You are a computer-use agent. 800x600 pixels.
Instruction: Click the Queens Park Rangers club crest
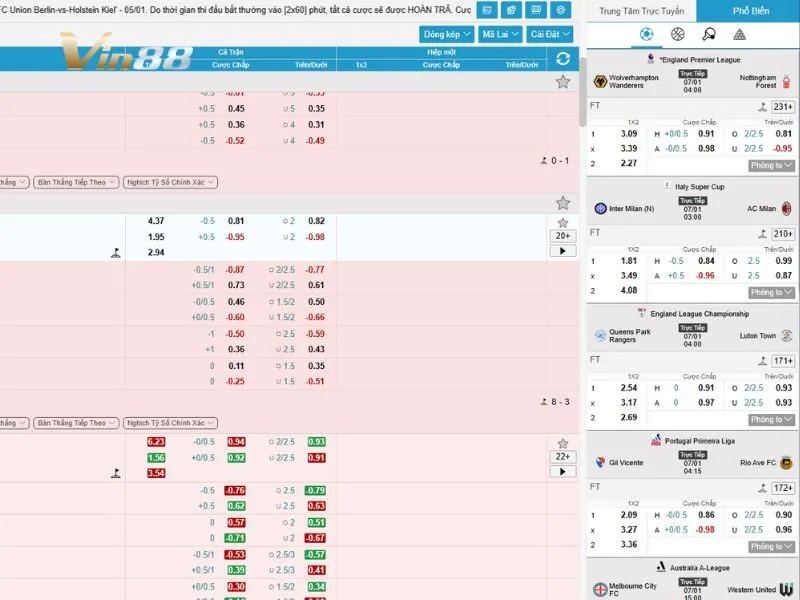click(601, 336)
